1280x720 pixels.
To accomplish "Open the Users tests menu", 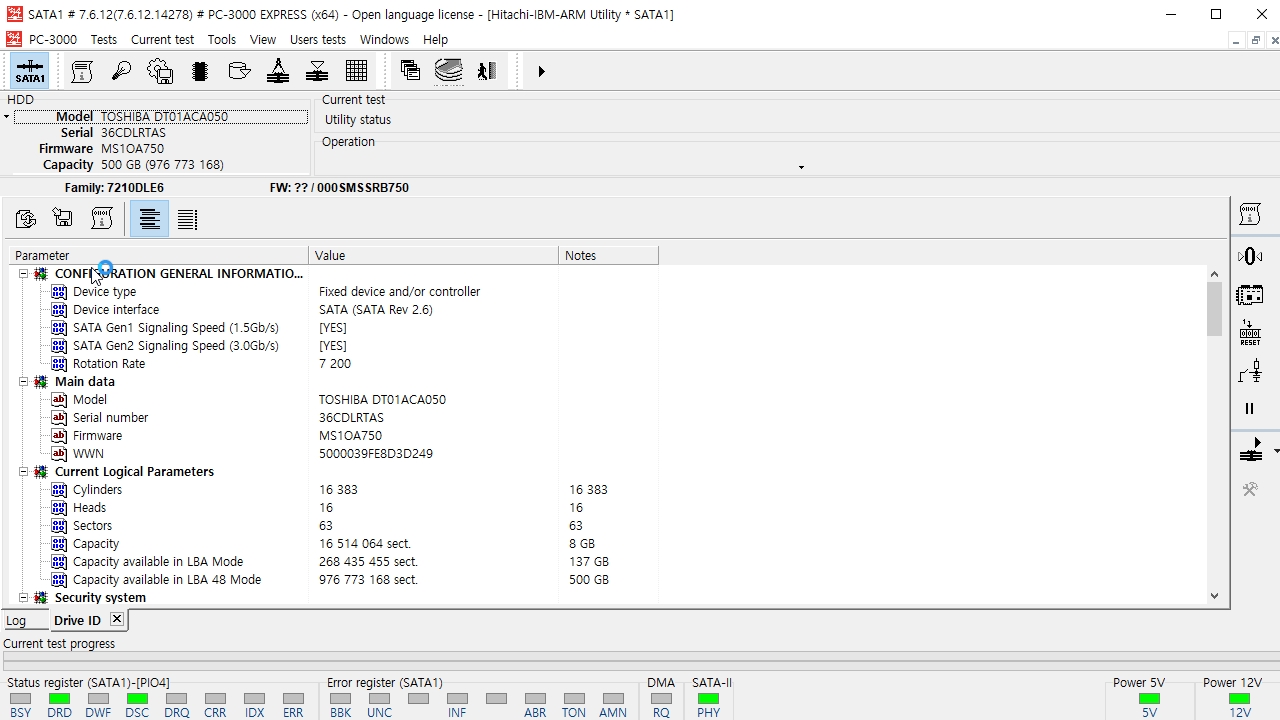I will 317,40.
